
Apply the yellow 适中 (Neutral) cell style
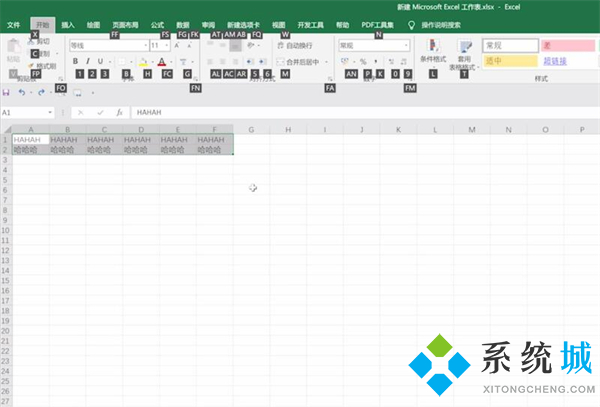click(x=510, y=61)
